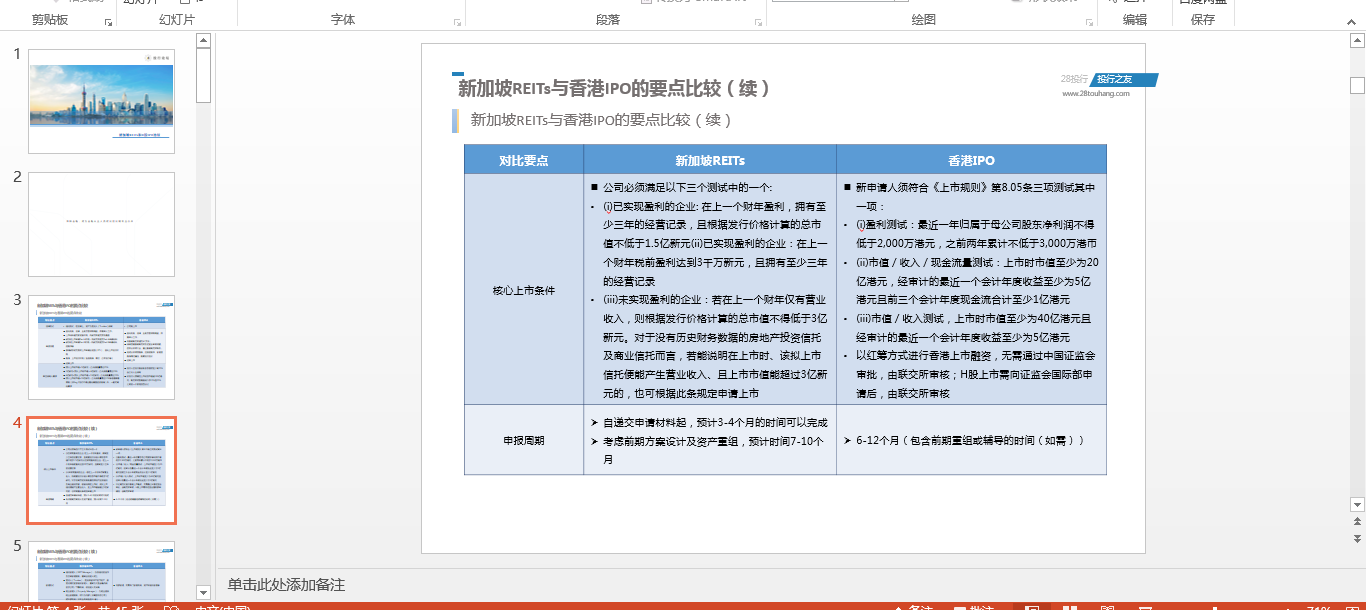Select slide 3 thumbnail
This screenshot has height=610, width=1366.
101,347
